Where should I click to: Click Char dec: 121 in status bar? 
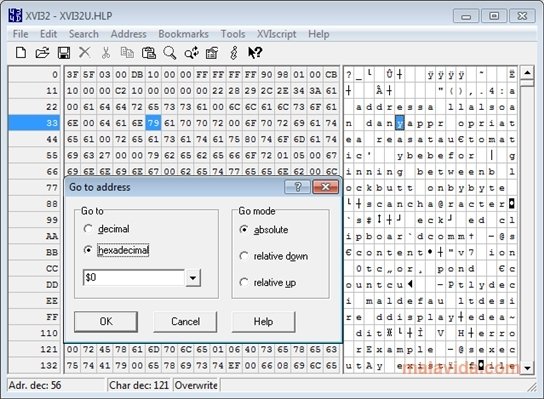[x=139, y=385]
